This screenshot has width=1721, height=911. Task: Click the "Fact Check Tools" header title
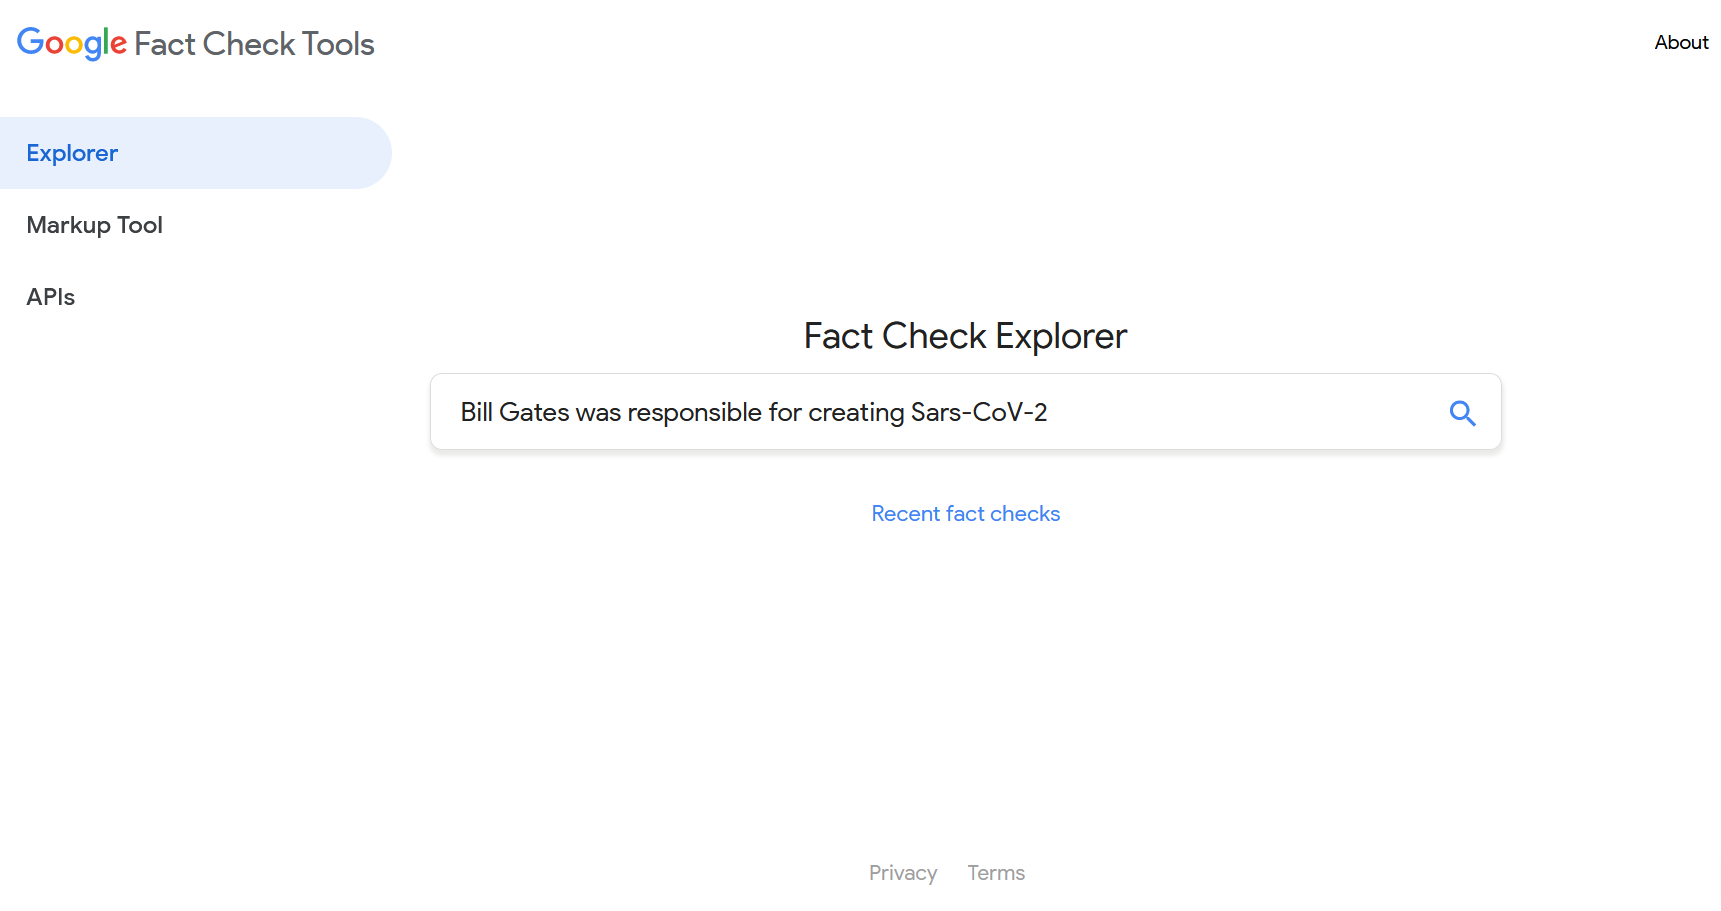(x=254, y=44)
